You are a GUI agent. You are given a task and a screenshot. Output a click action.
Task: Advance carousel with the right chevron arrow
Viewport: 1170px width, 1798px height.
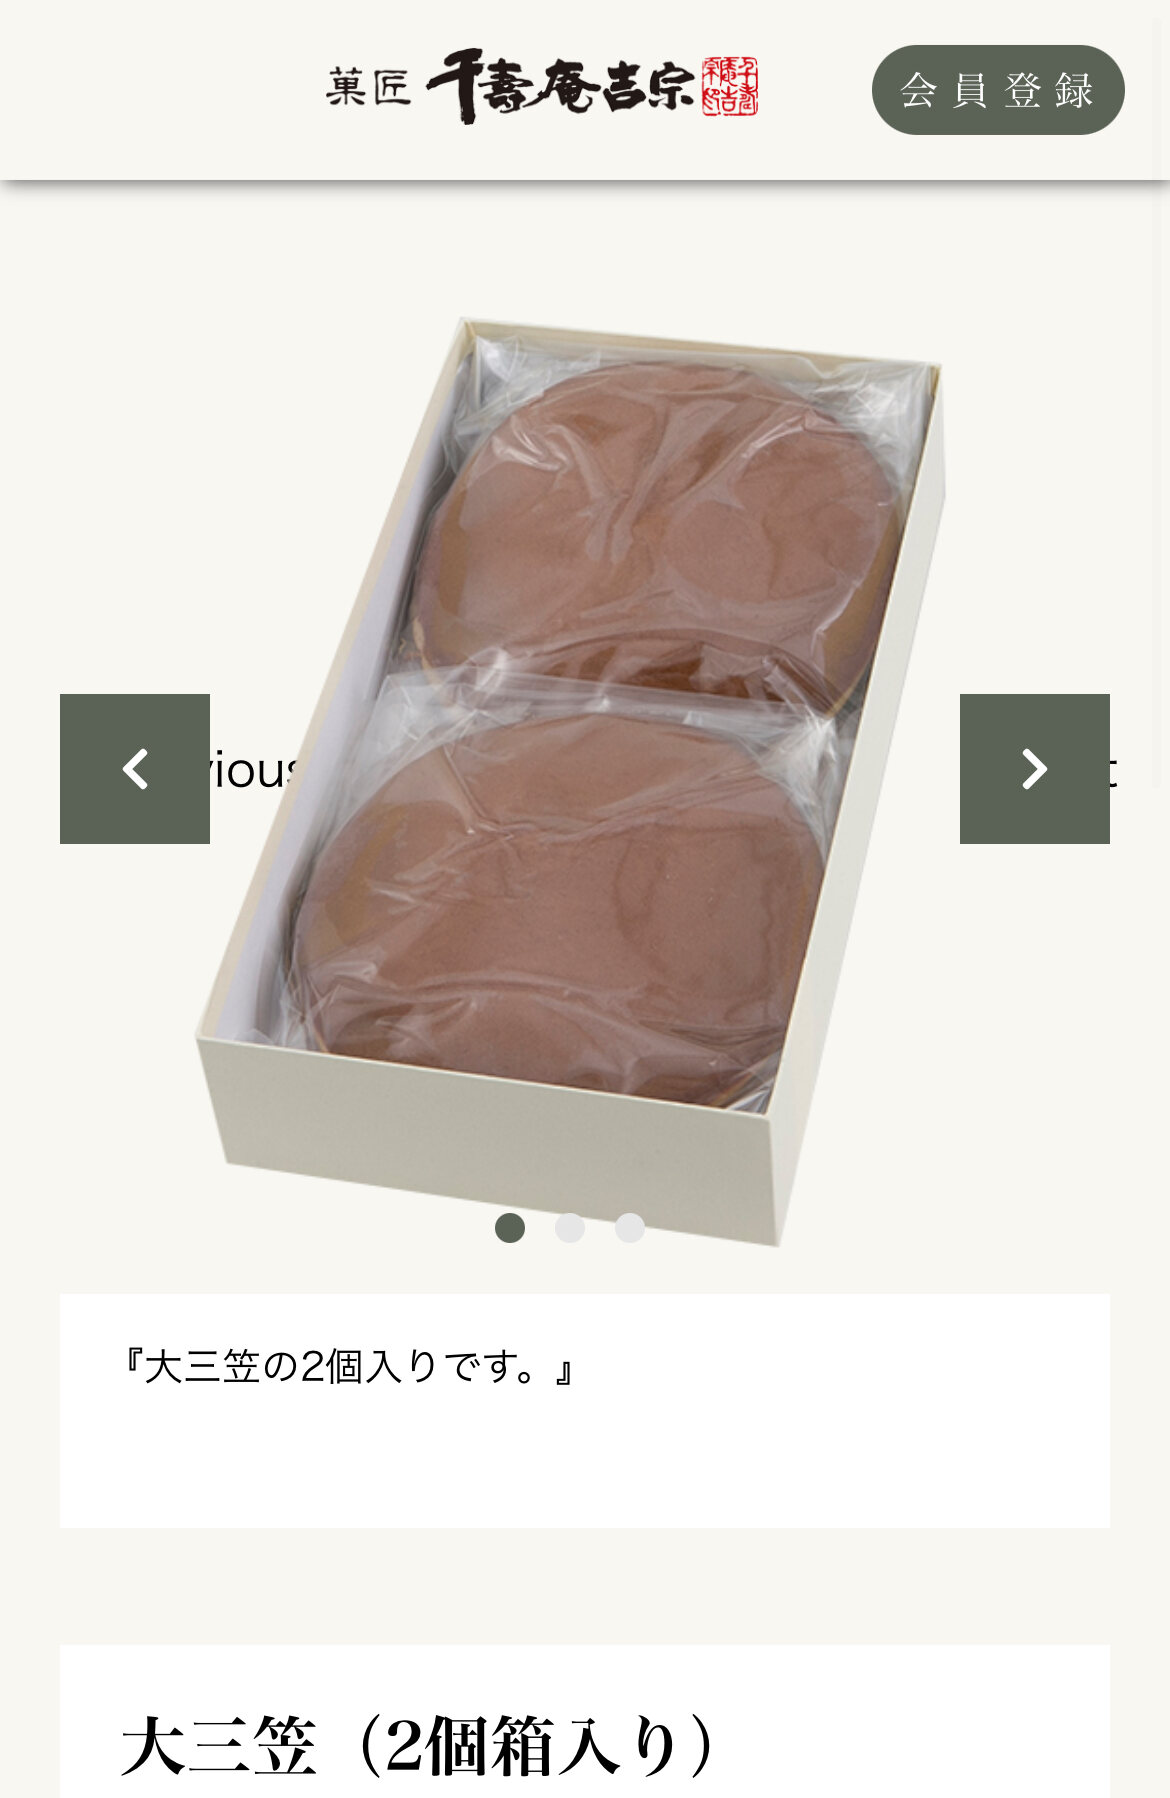(x=1035, y=769)
